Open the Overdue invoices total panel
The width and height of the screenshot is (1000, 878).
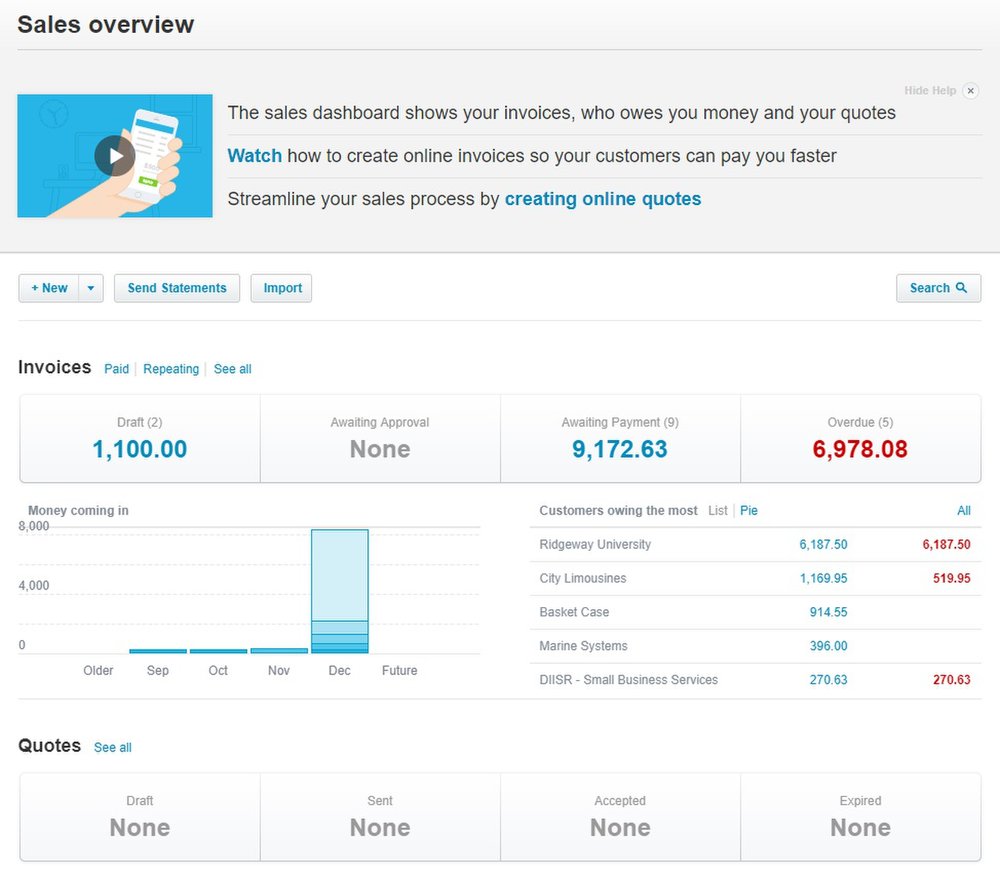(x=860, y=438)
